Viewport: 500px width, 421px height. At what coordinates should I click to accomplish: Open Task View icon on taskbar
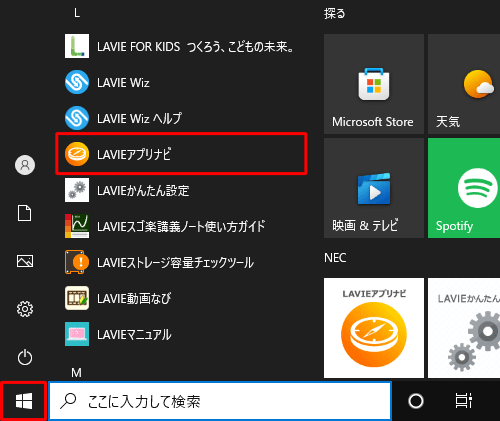[x=464, y=401]
